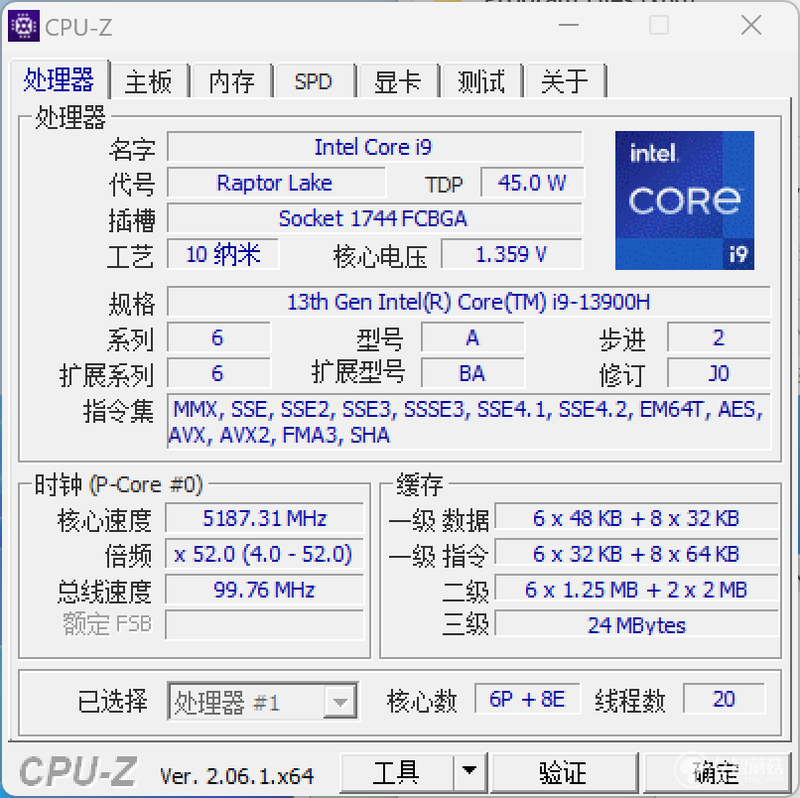Expand the 工具 button dropdown arrow
This screenshot has height=798, width=800.
point(469,770)
